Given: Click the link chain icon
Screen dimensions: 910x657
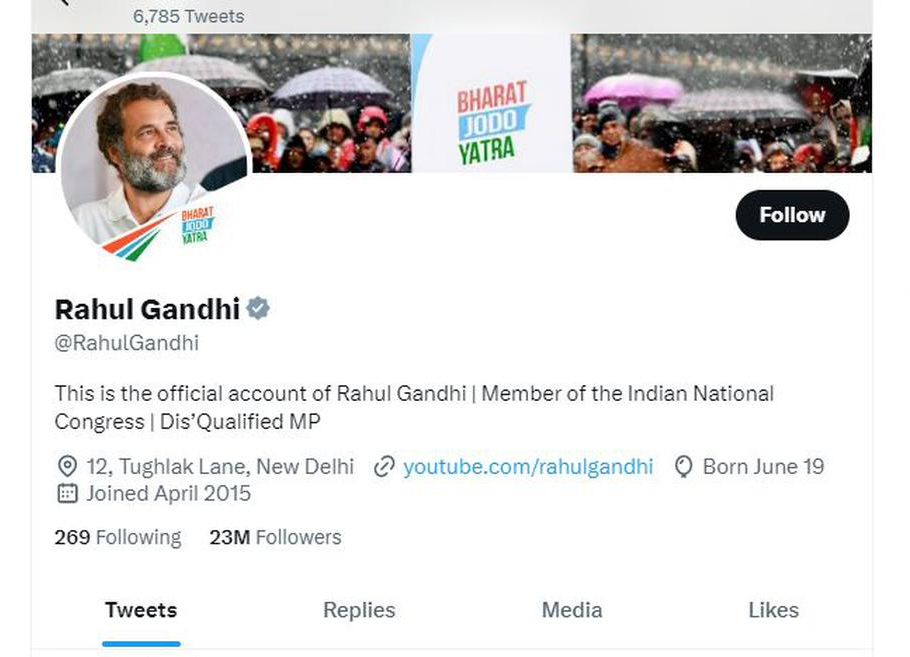Looking at the screenshot, I should [383, 466].
